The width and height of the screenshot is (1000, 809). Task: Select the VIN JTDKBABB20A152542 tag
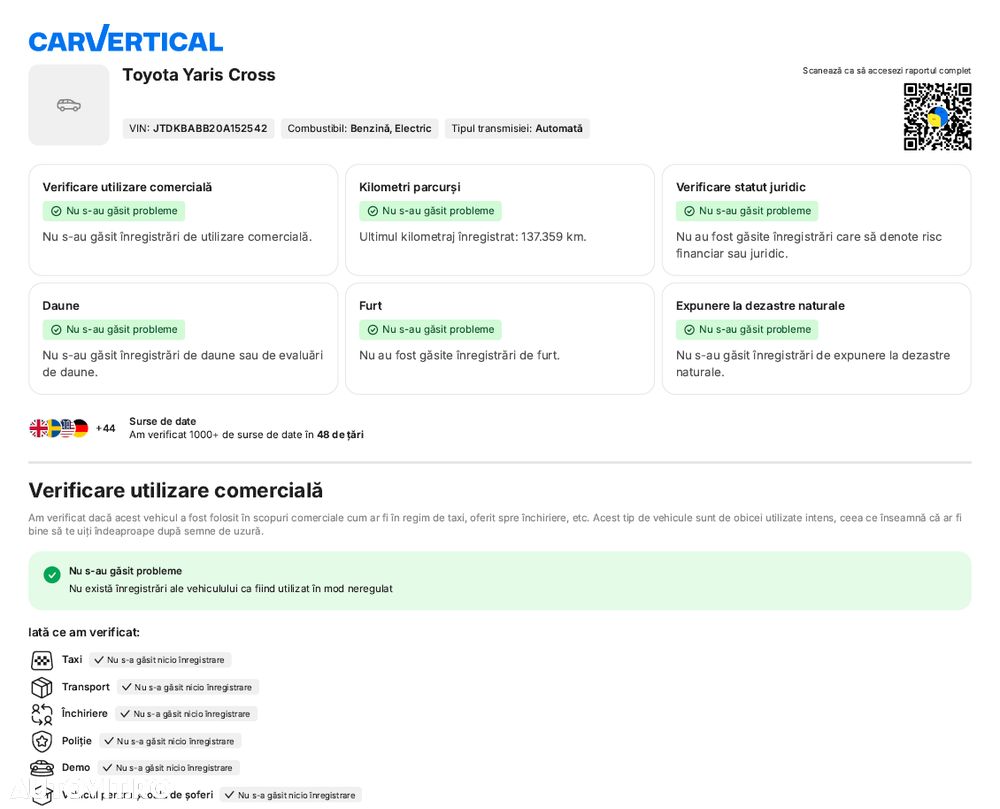point(198,128)
